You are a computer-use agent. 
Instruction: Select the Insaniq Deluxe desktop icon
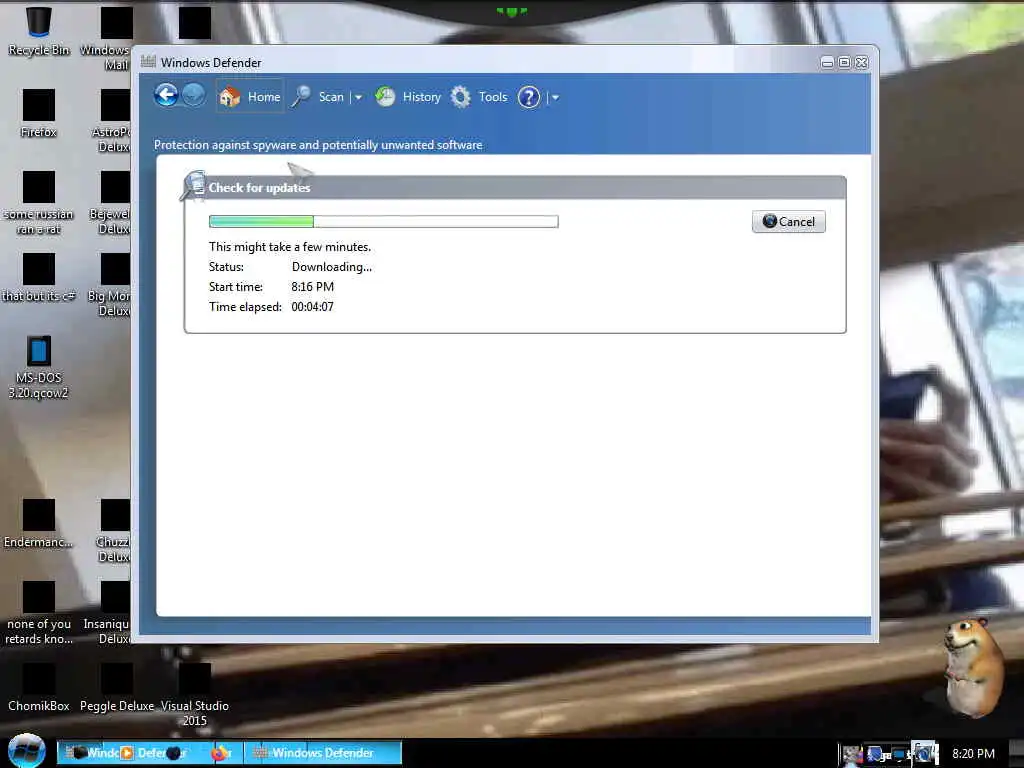pos(106,613)
